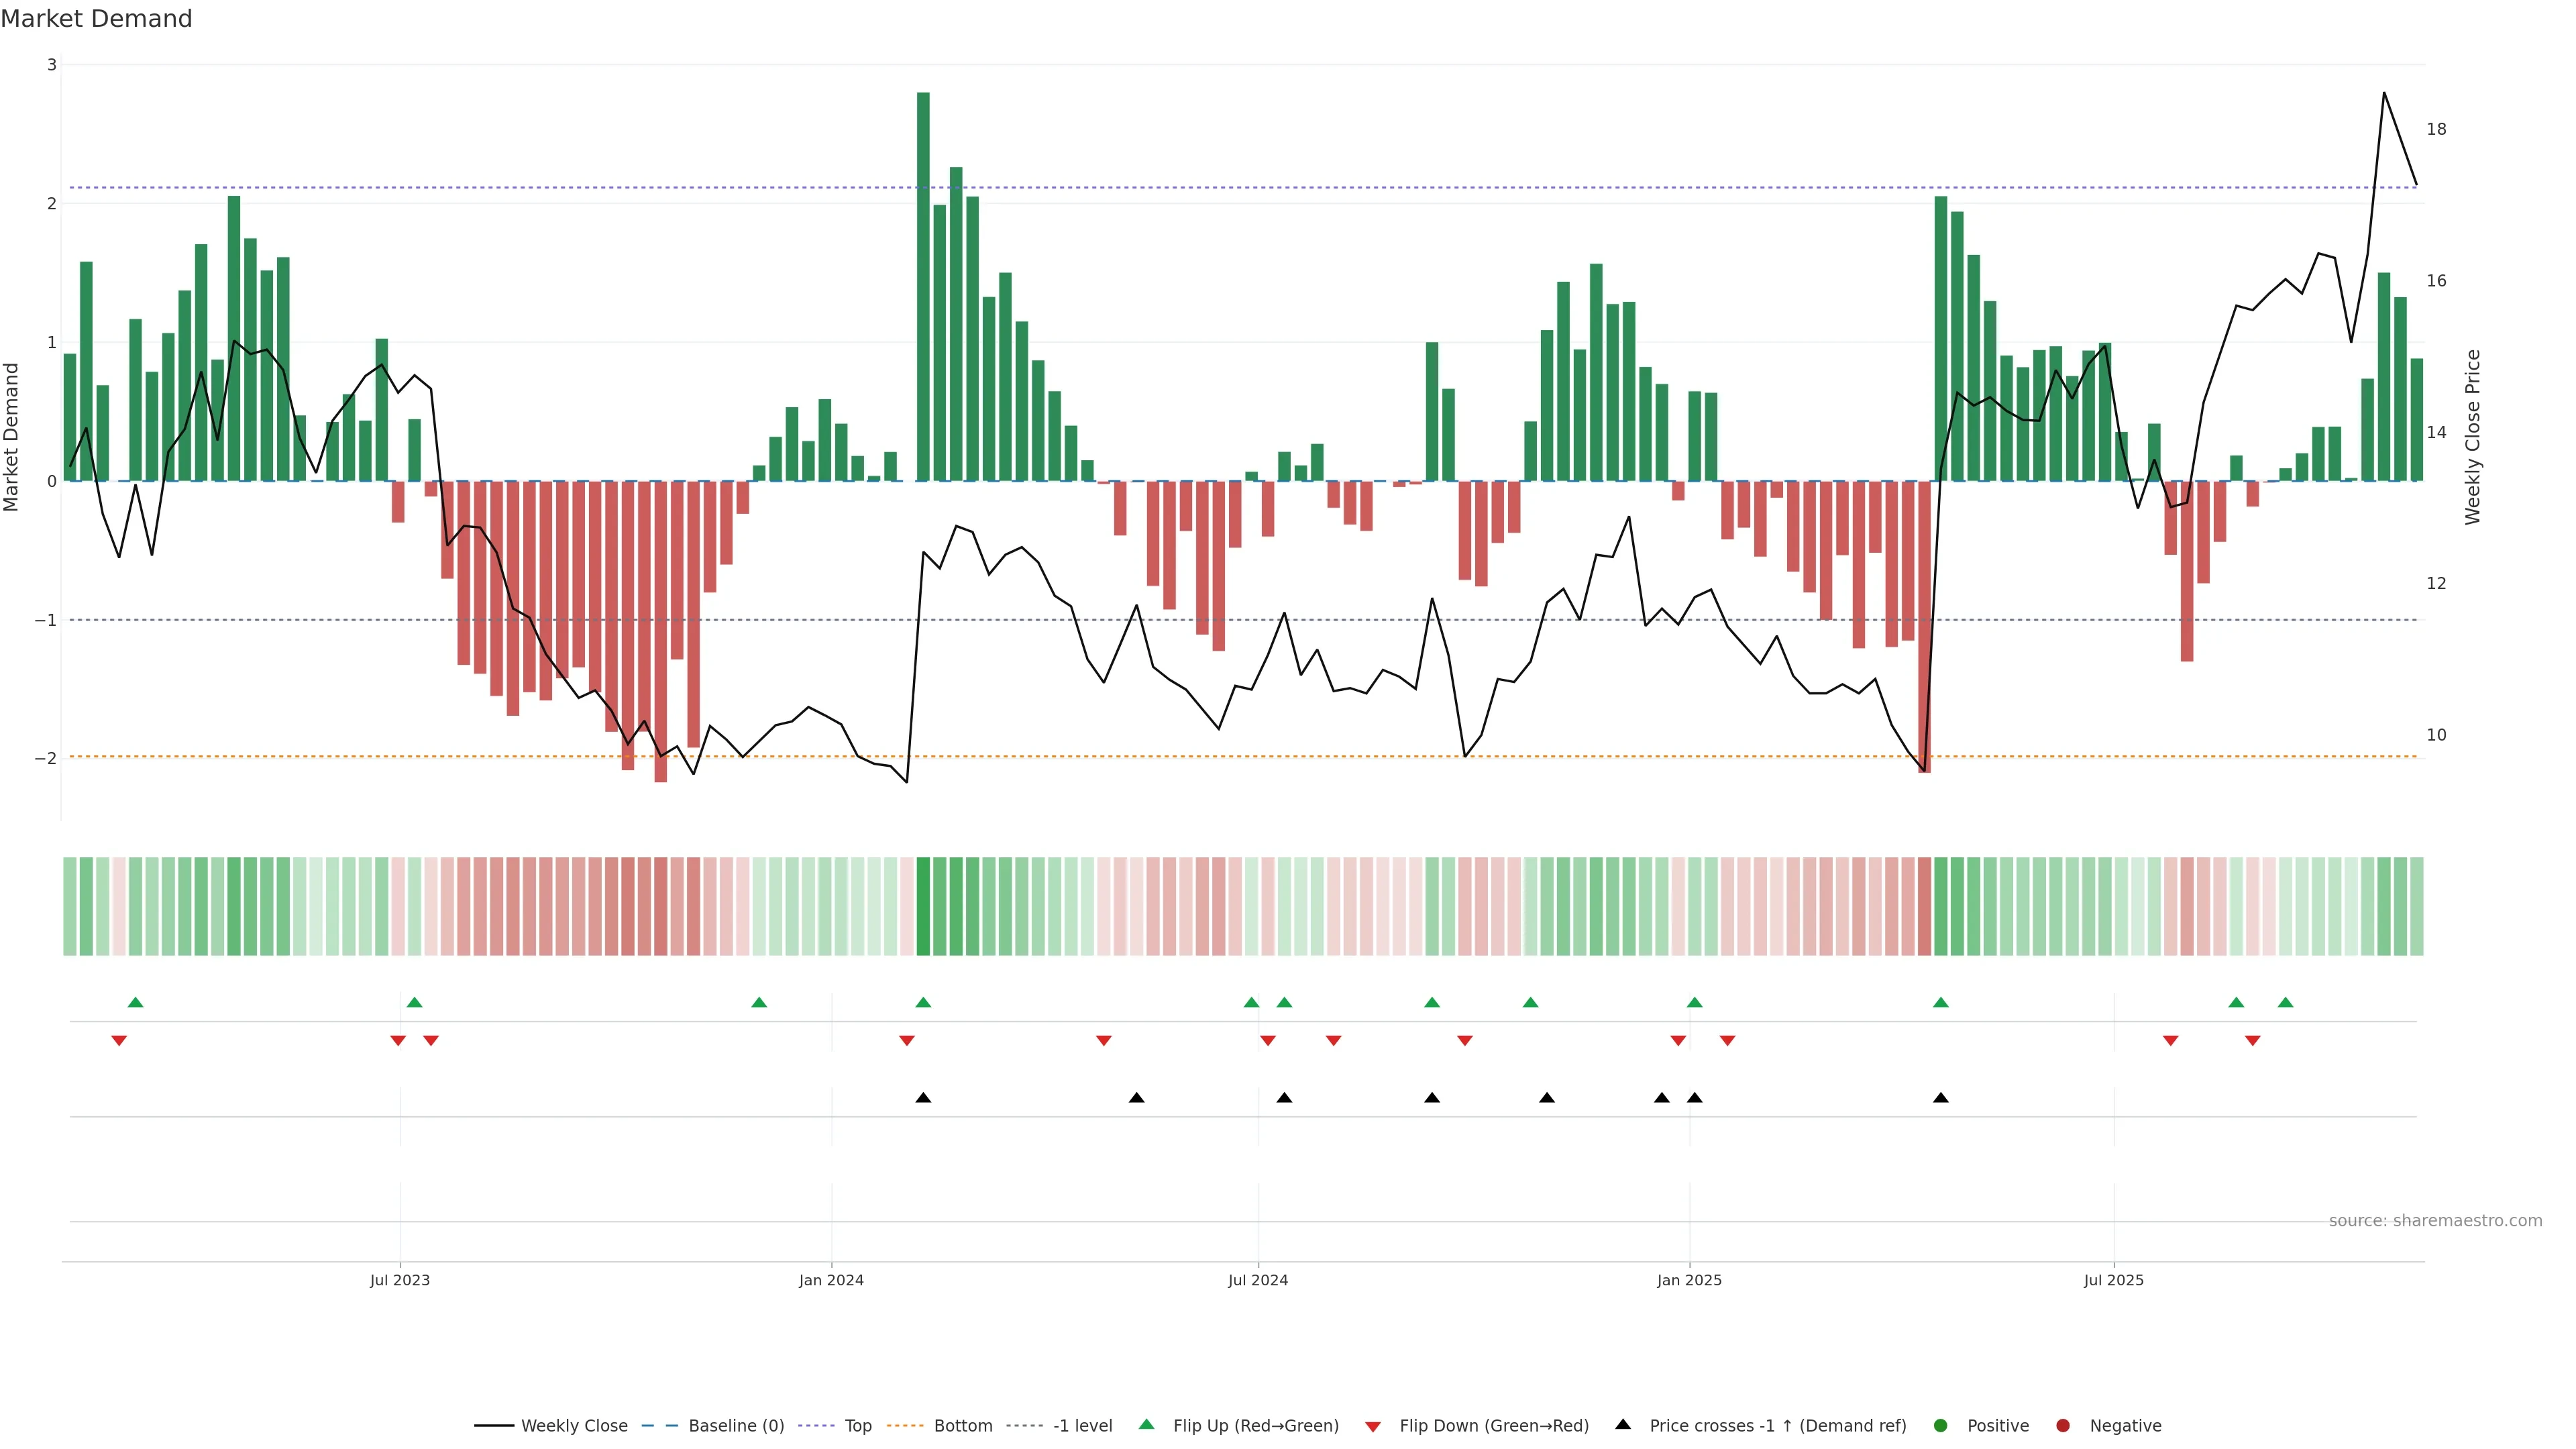Select the last green Flip Up marker
The image size is (2576, 1449).
pos(2285,1002)
